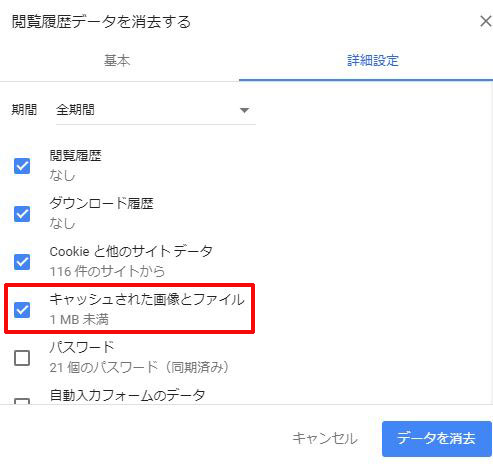Screen dimensions: 493x471
Task: Click the キャンセル button
Action: [x=325, y=438]
